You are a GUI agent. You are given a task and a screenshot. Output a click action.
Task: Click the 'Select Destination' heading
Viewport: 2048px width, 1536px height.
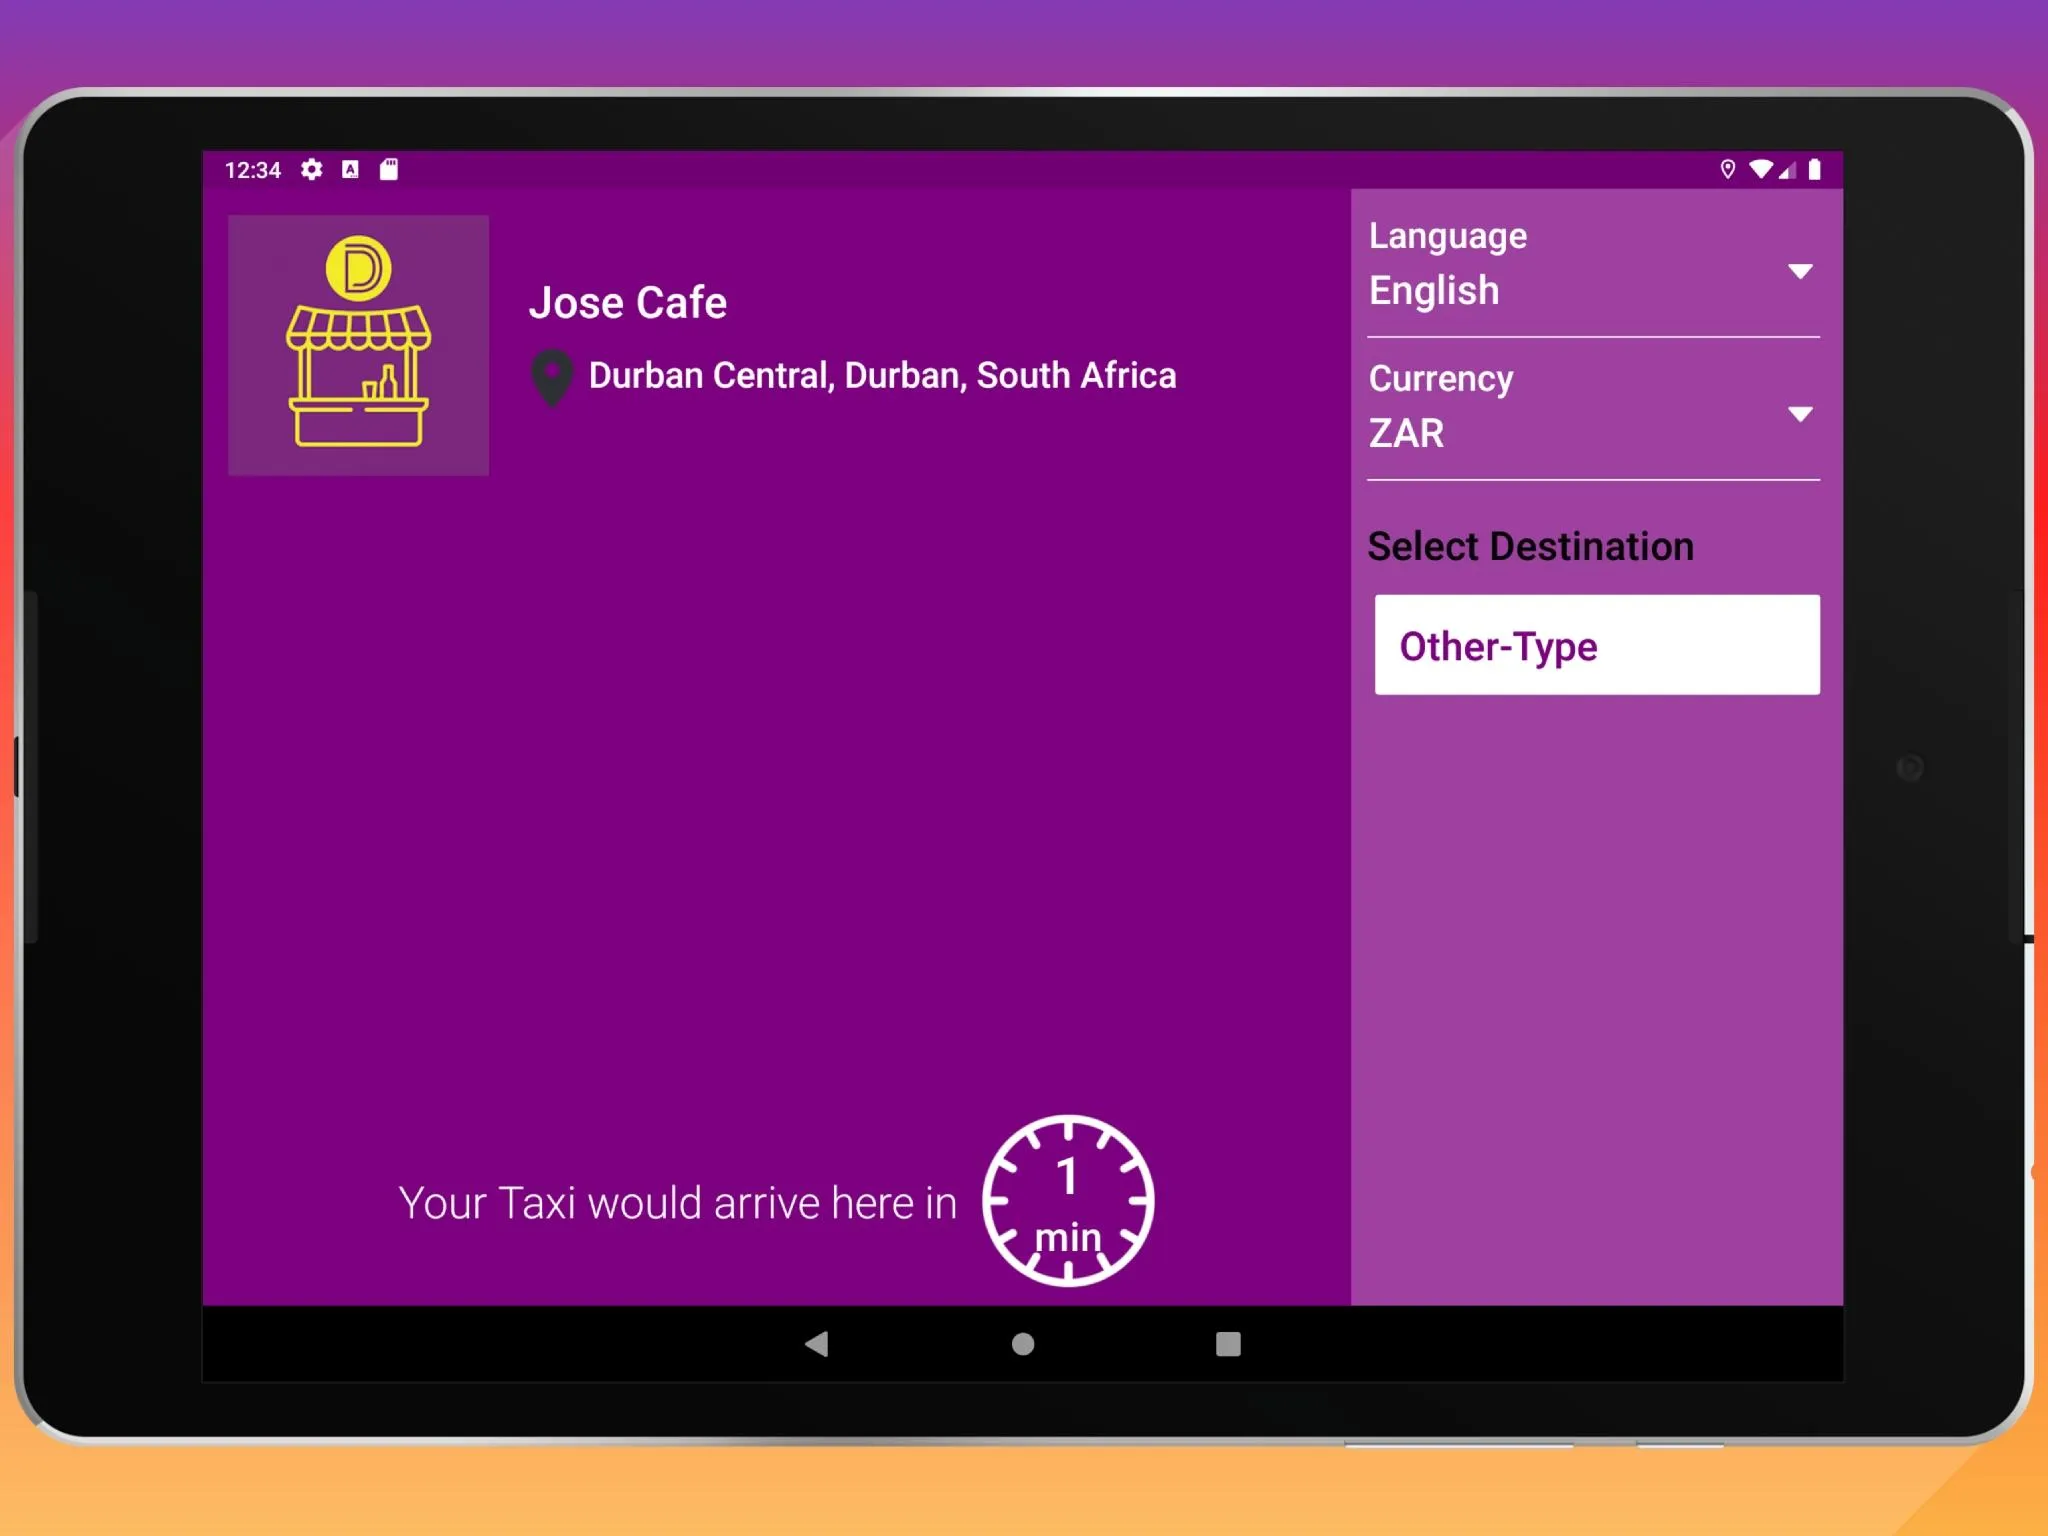1530,546
